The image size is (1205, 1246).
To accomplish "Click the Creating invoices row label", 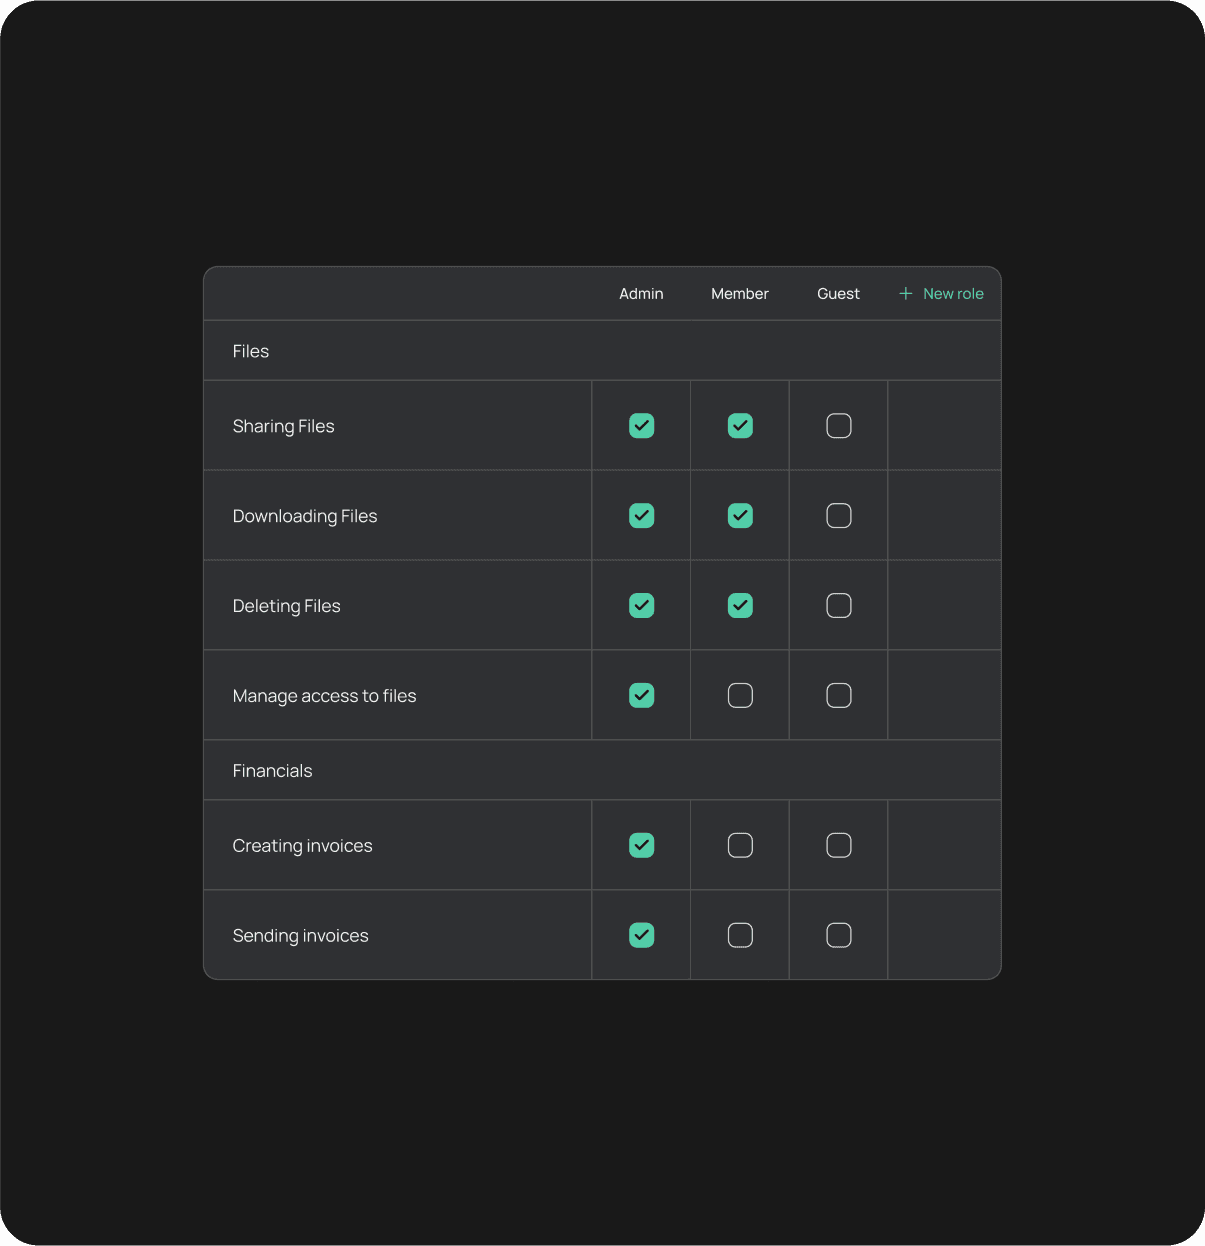I will (303, 846).
